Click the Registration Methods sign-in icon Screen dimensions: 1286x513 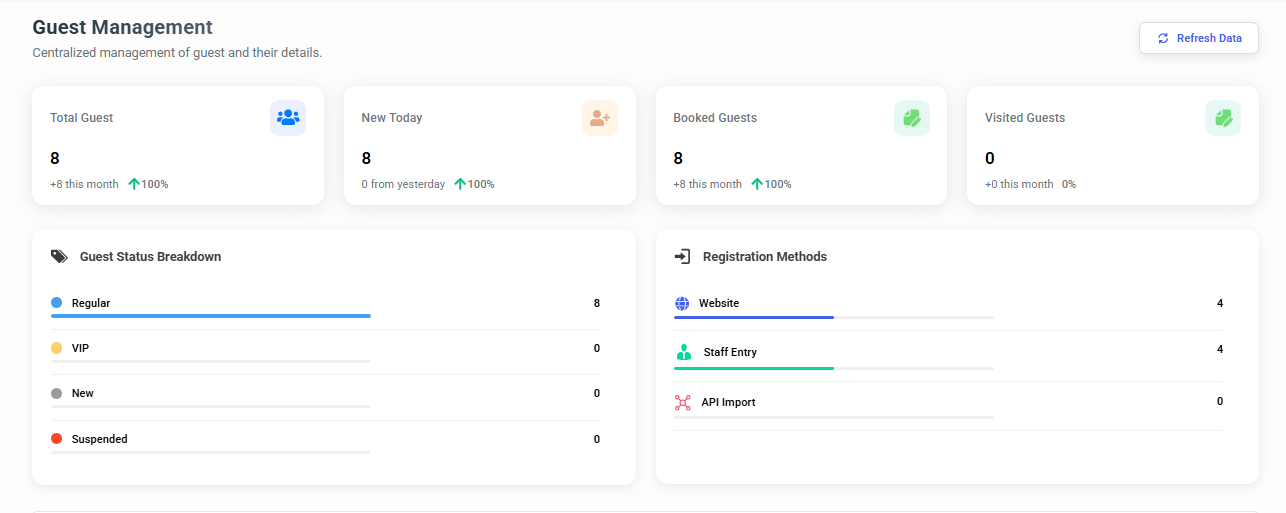pyautogui.click(x=683, y=257)
